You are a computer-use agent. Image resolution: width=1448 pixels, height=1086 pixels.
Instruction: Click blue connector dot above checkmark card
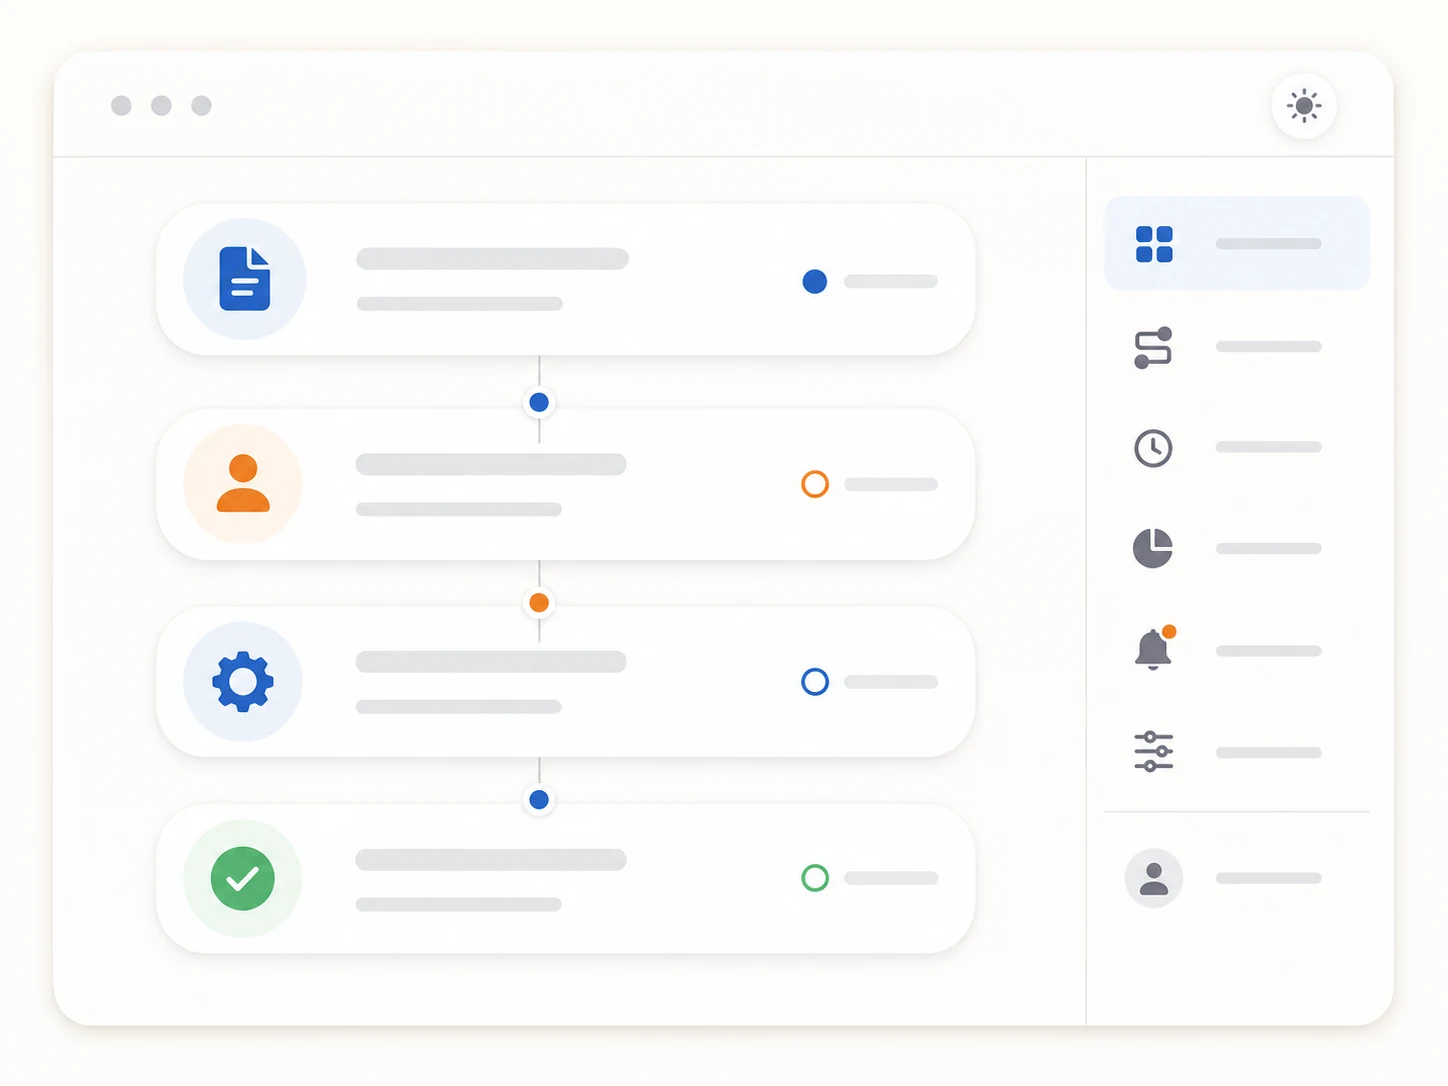[539, 799]
